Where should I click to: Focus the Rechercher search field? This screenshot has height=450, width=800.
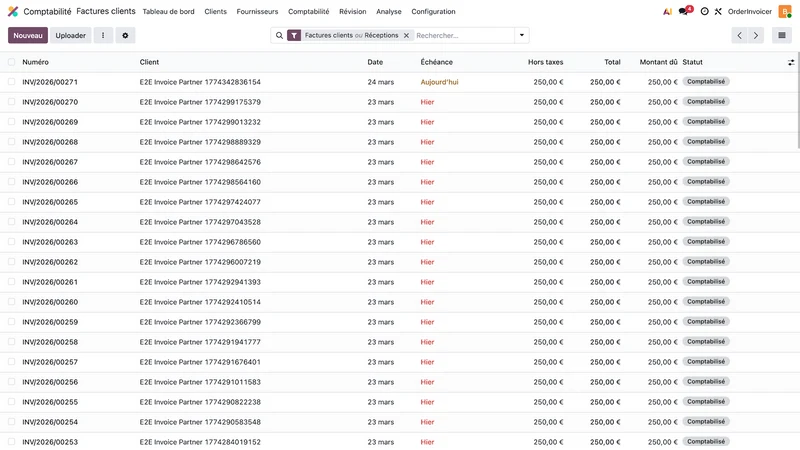[463, 35]
